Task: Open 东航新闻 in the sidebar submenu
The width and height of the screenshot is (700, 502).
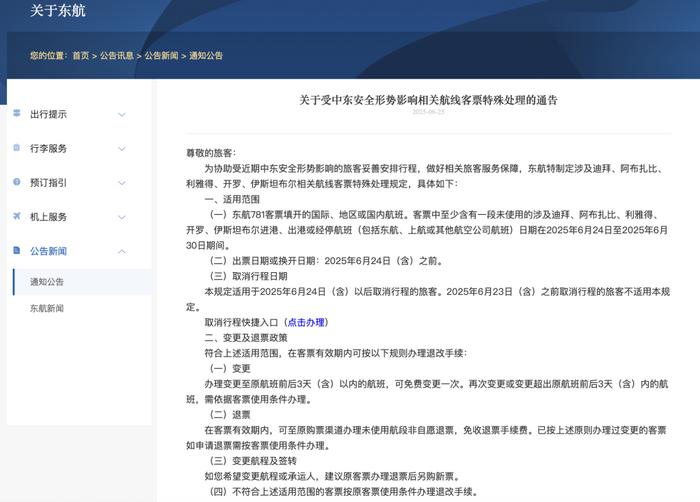Action: click(x=47, y=309)
